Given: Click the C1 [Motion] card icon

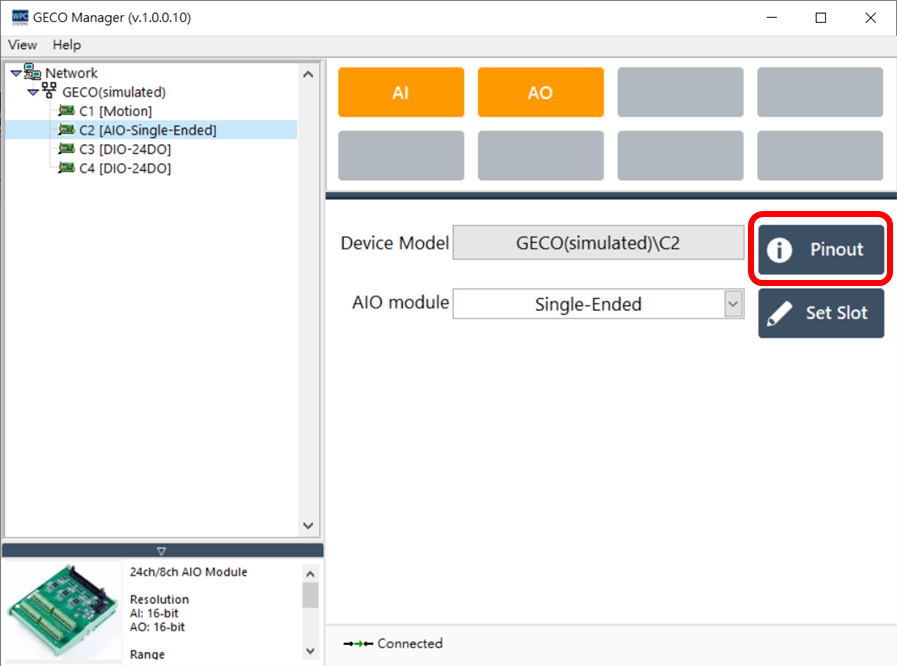Looking at the screenshot, I should tap(66, 111).
